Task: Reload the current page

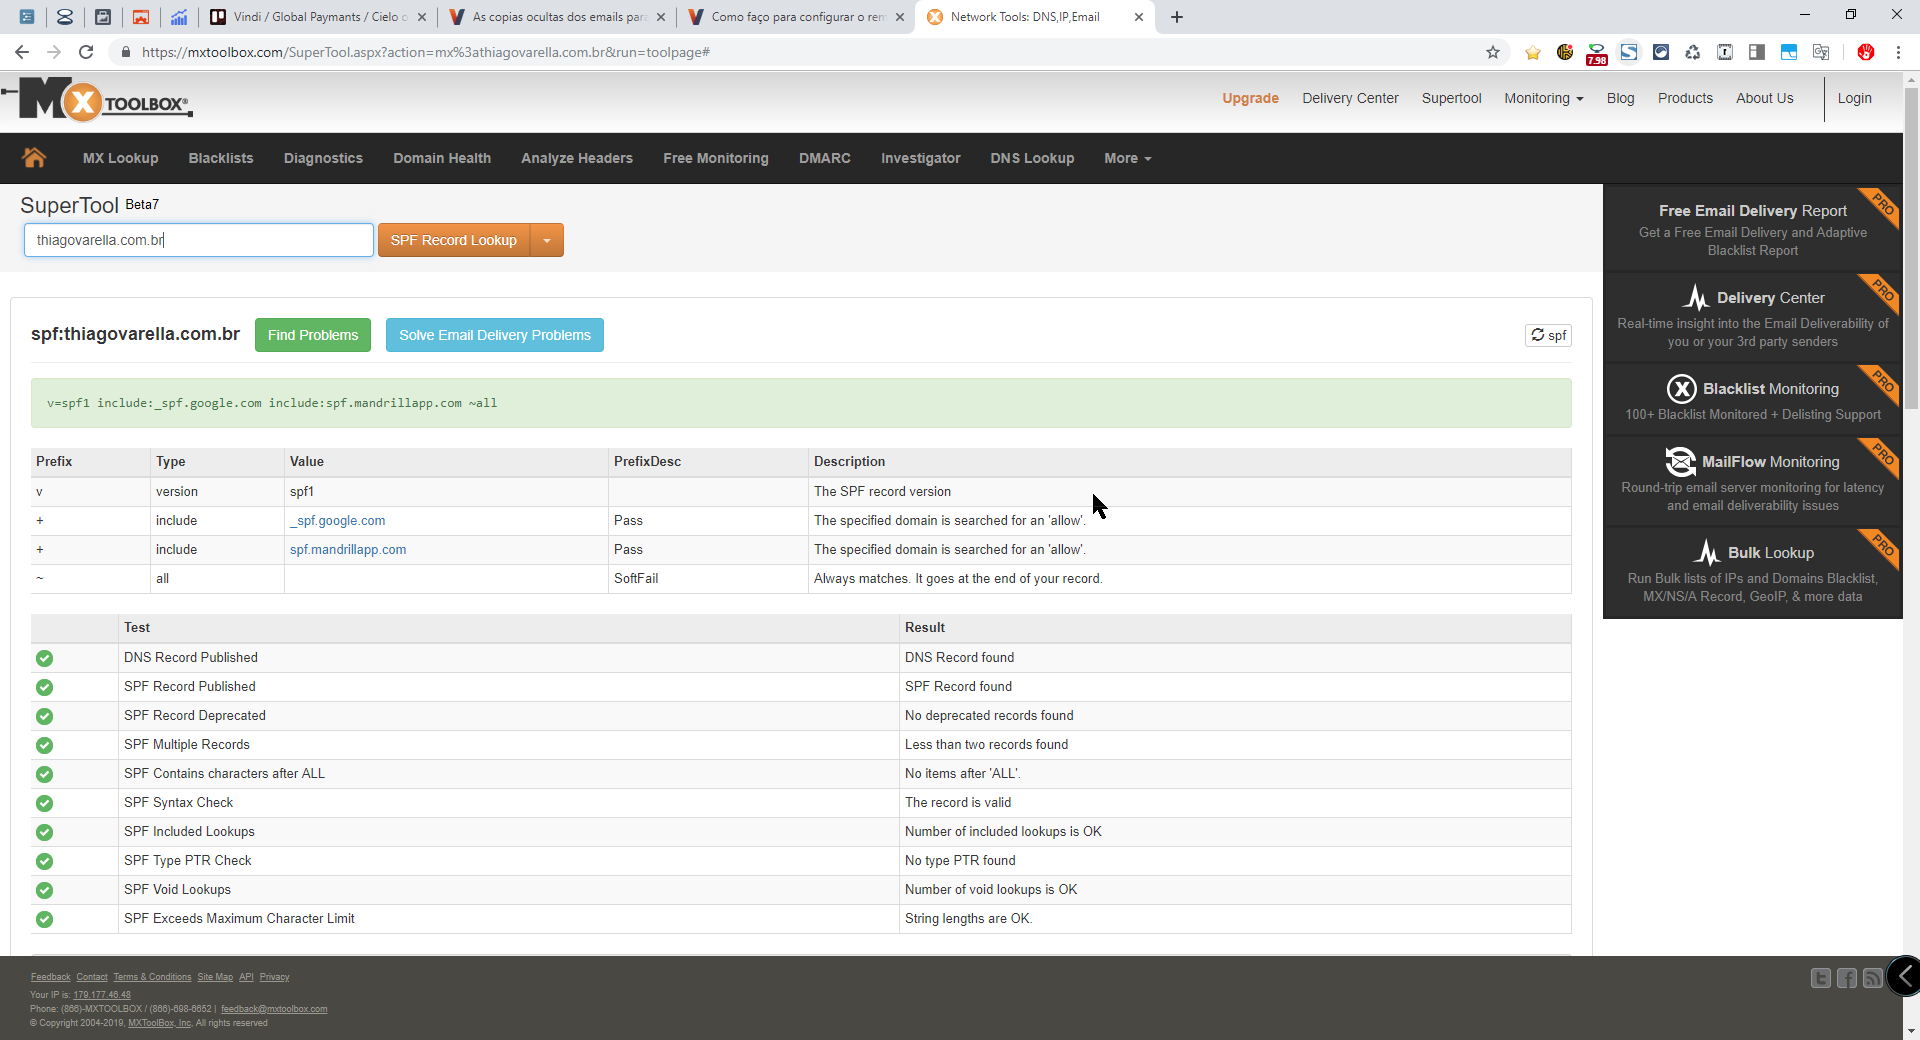Action: point(86,52)
